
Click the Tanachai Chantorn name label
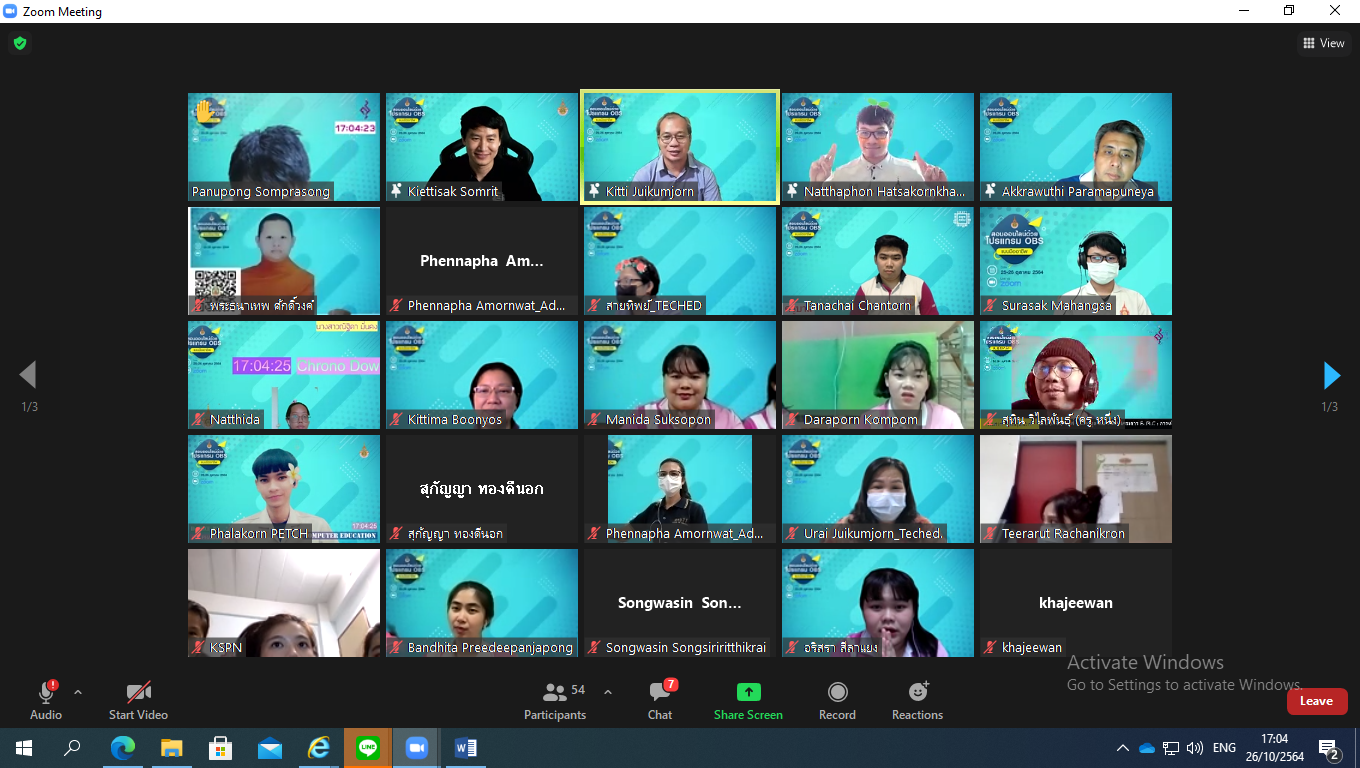(x=858, y=305)
